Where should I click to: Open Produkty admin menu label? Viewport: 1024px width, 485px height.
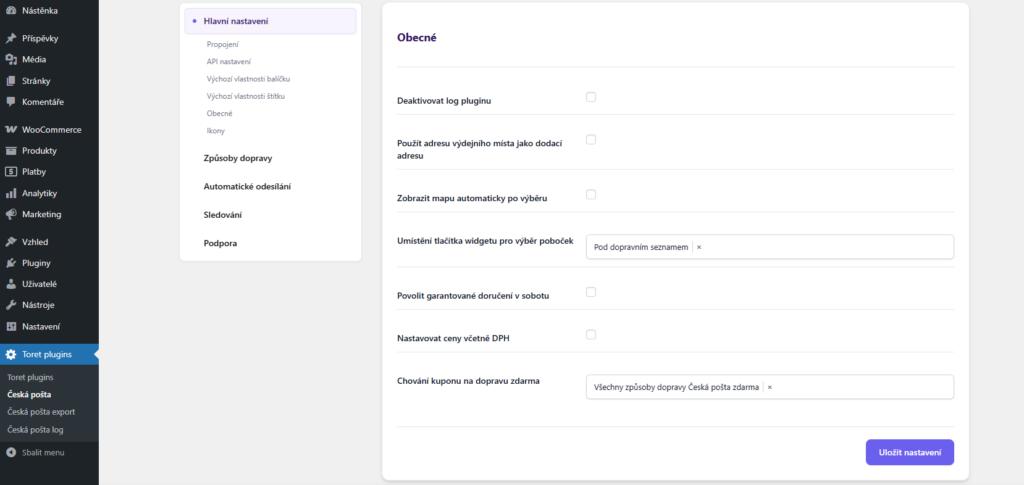(x=39, y=151)
